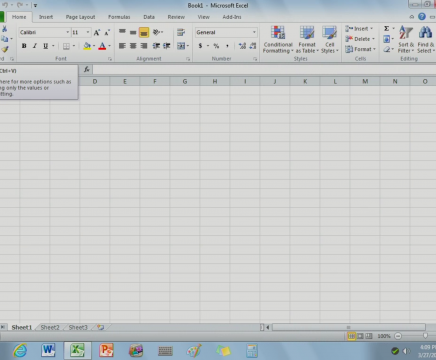Click the Orientation icon
436x360 pixels.
click(x=156, y=32)
